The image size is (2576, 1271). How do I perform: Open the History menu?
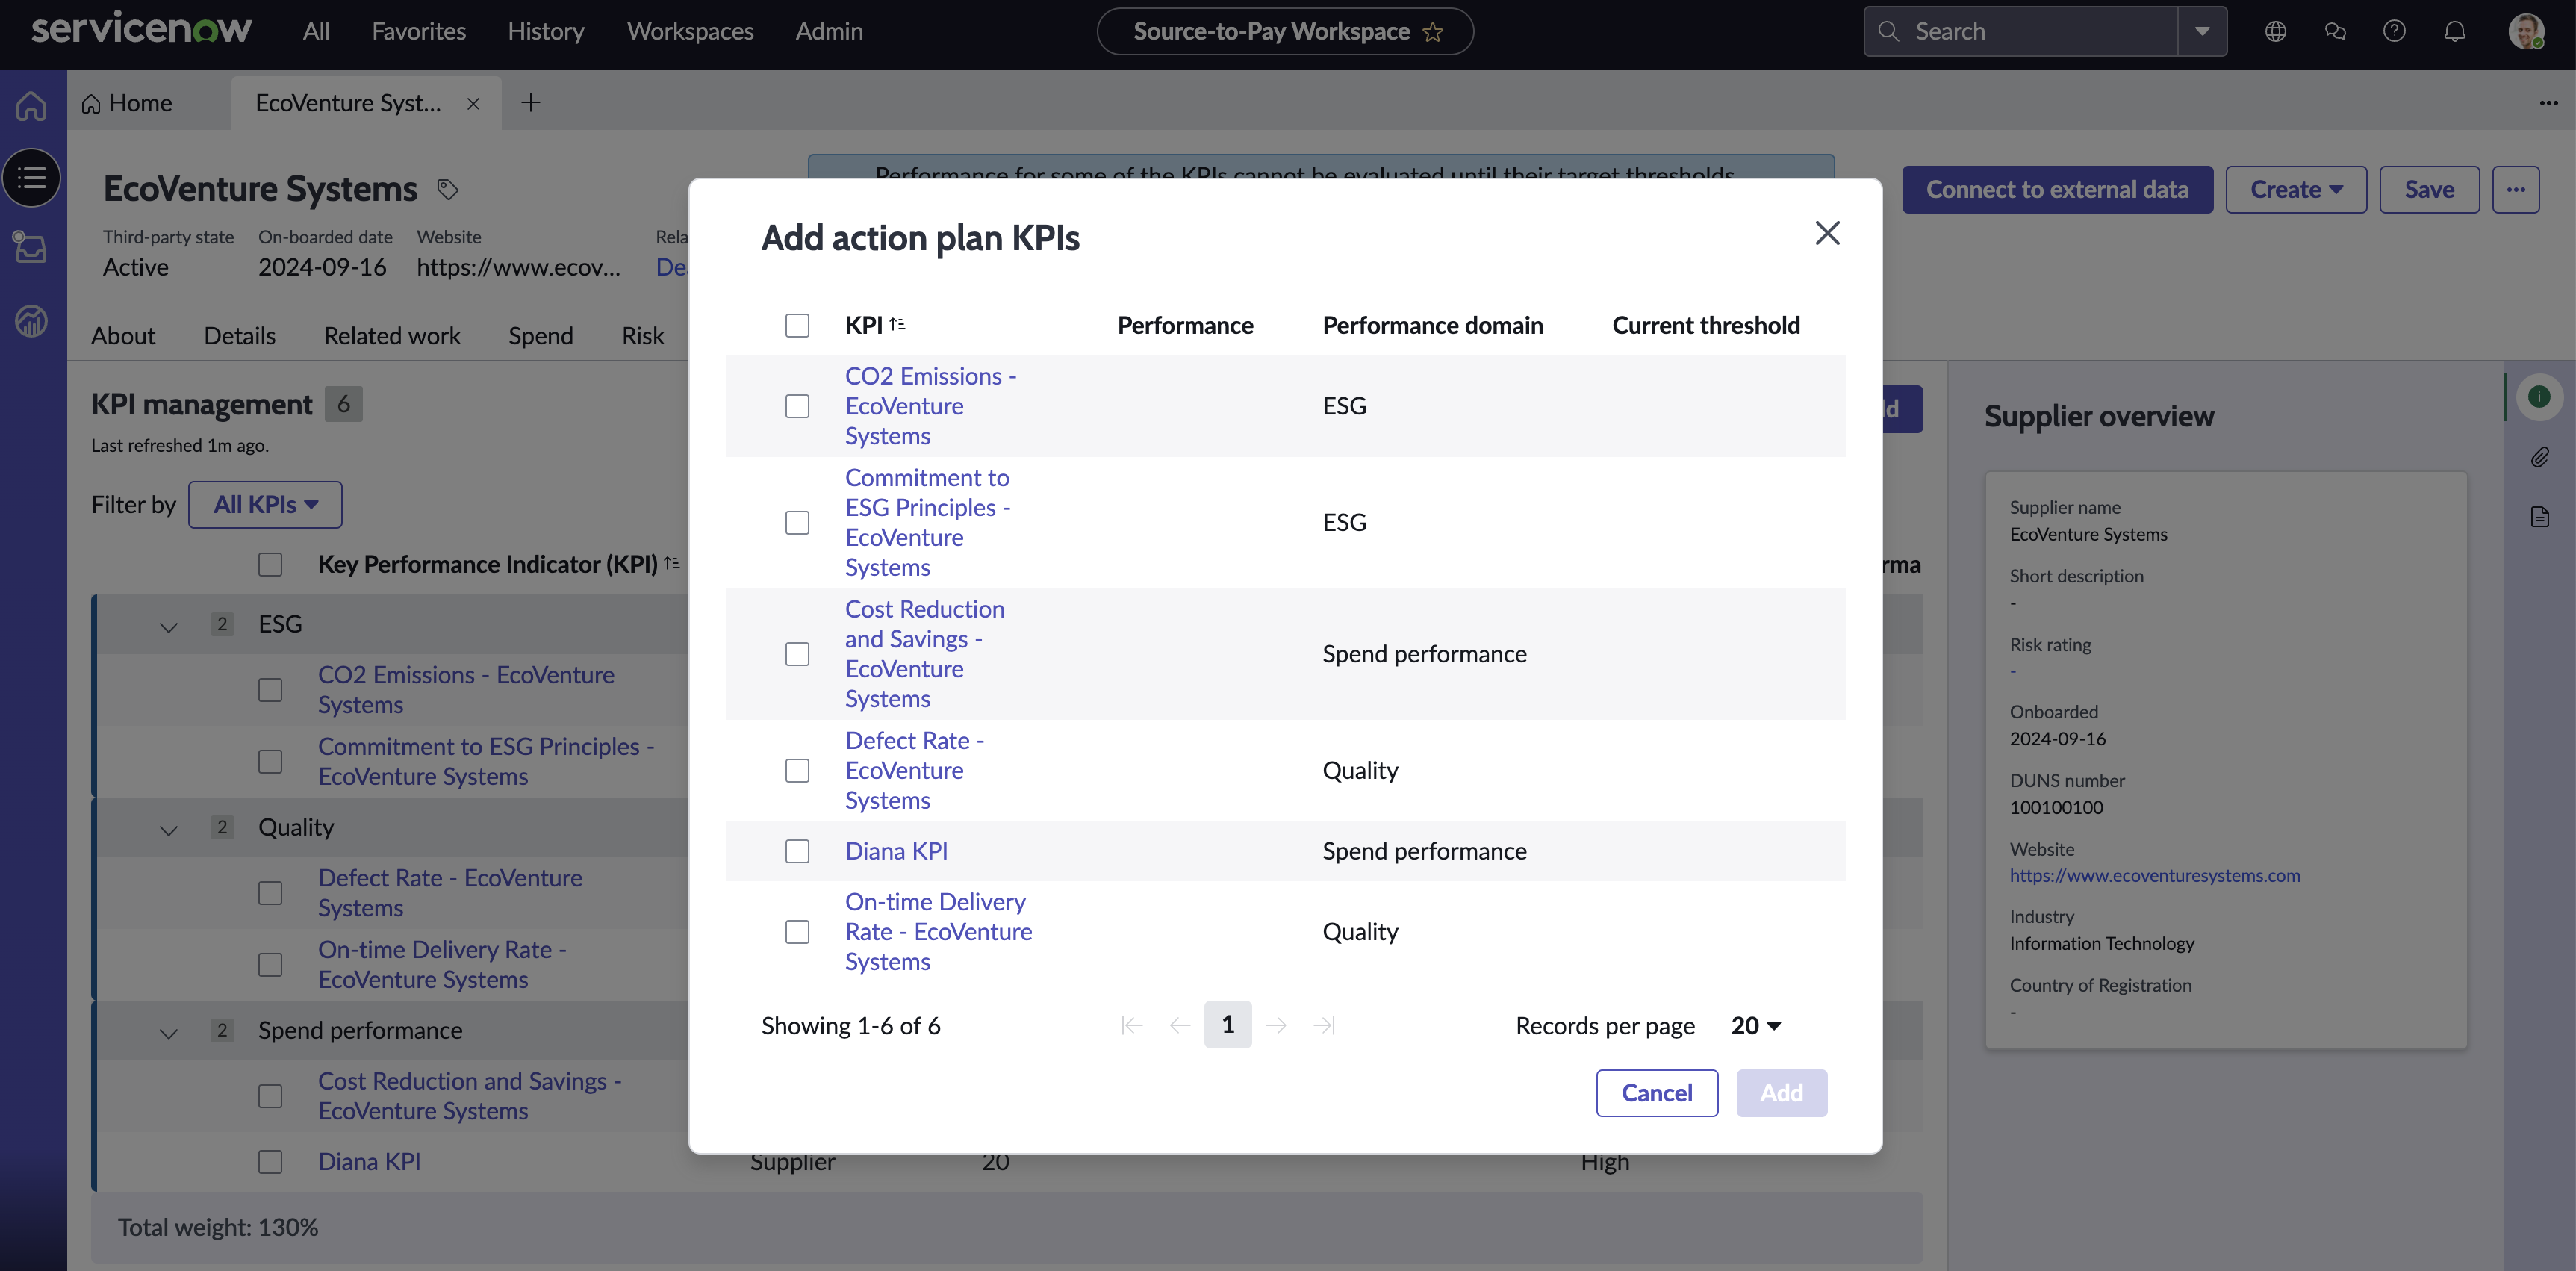click(546, 31)
